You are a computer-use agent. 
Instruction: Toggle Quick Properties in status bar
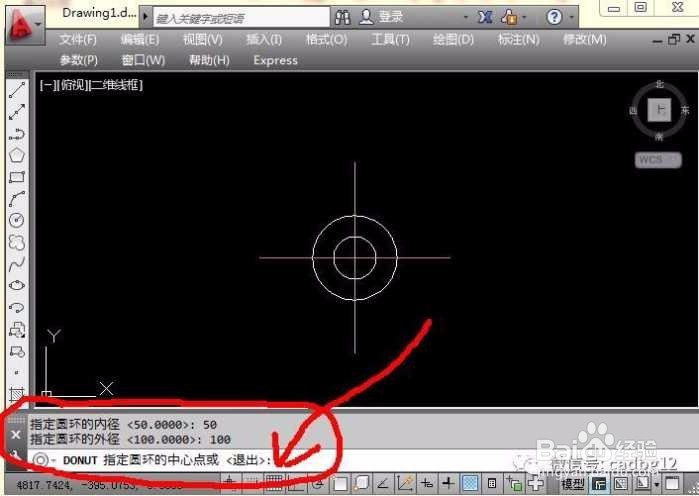pos(492,483)
